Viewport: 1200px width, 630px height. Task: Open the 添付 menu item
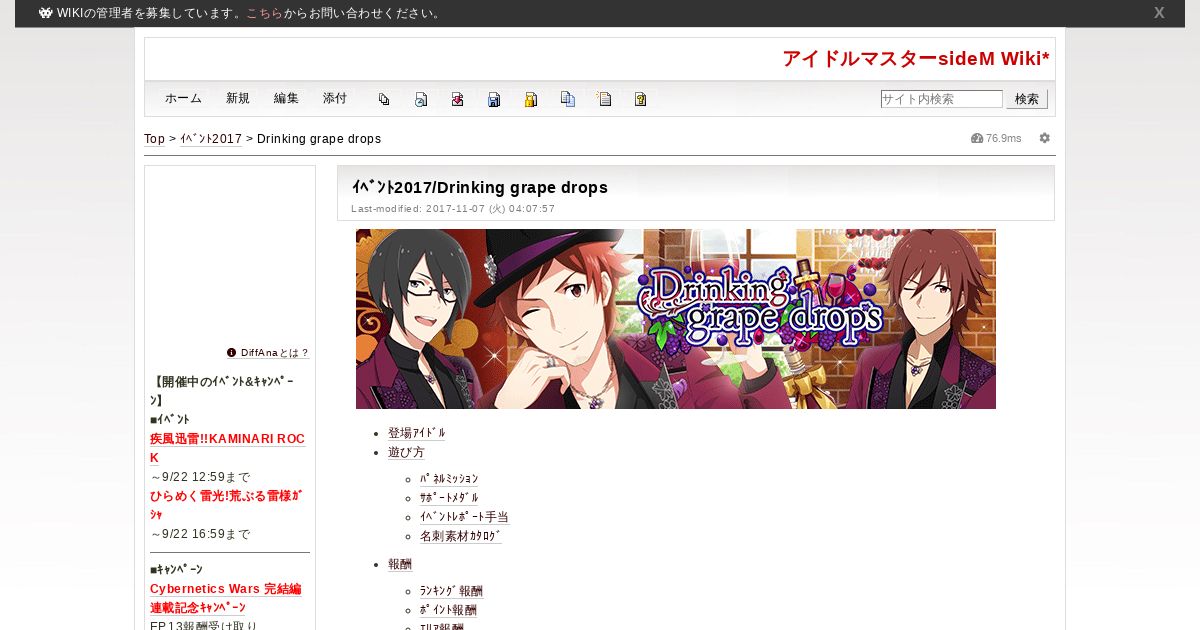pos(335,99)
